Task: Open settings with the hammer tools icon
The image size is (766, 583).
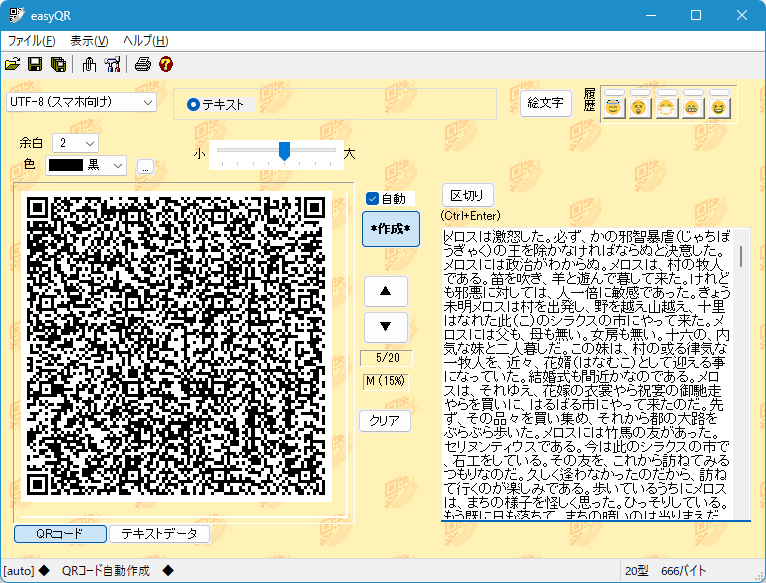Action: (112, 64)
